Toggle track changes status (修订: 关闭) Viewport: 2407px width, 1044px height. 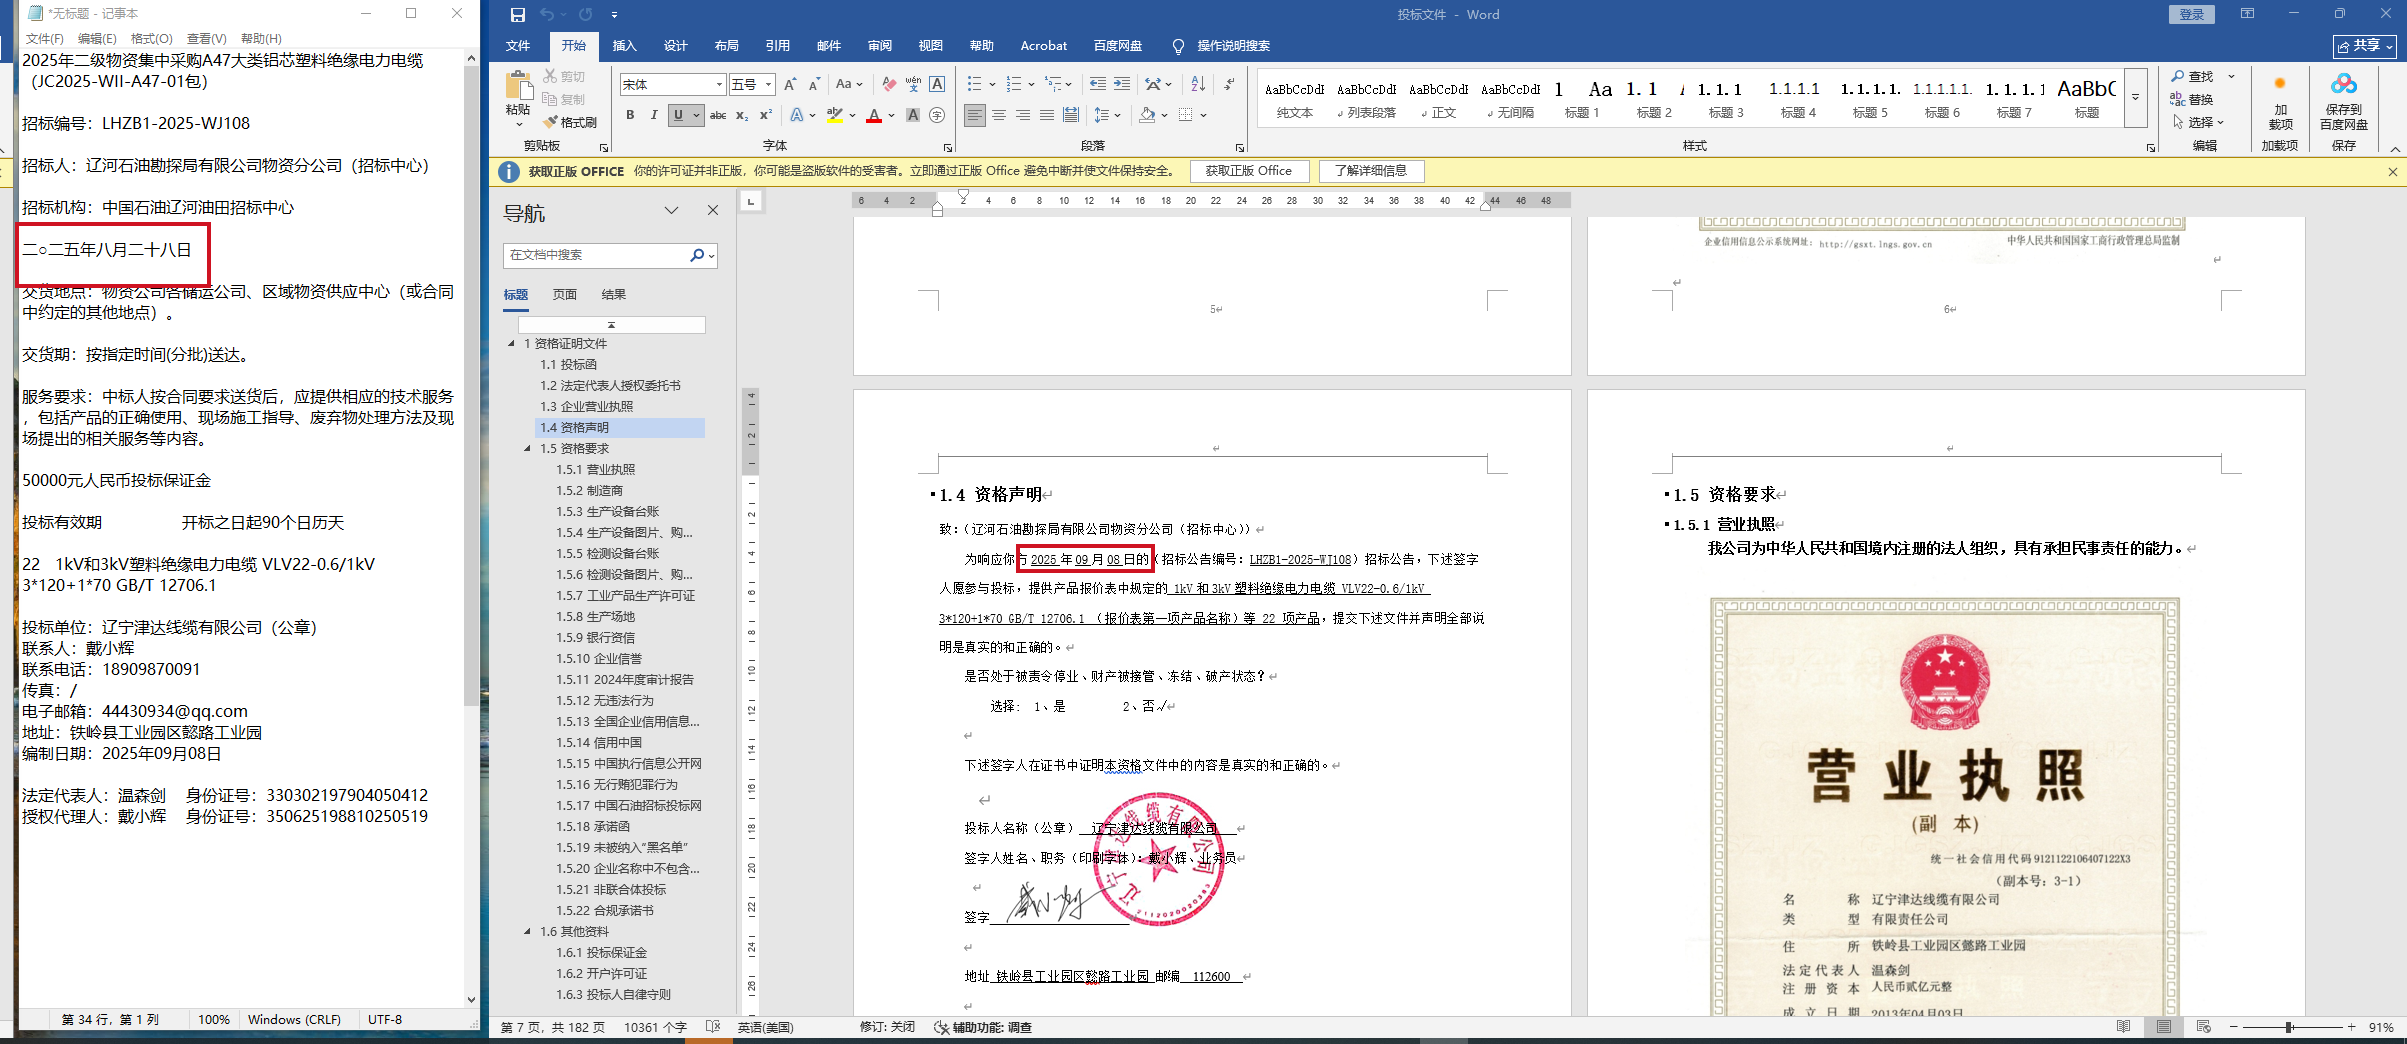tap(887, 1027)
